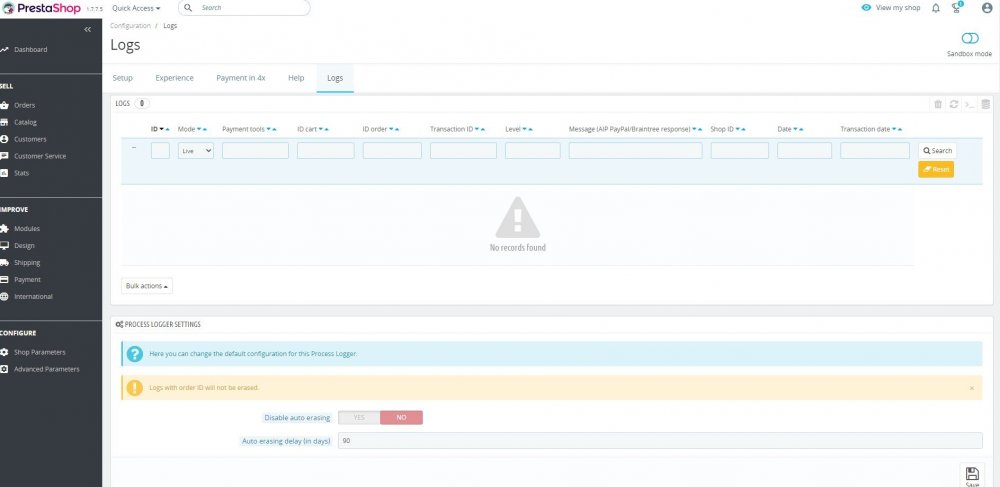Switch to the Setup tab
1000x487 pixels.
click(122, 78)
